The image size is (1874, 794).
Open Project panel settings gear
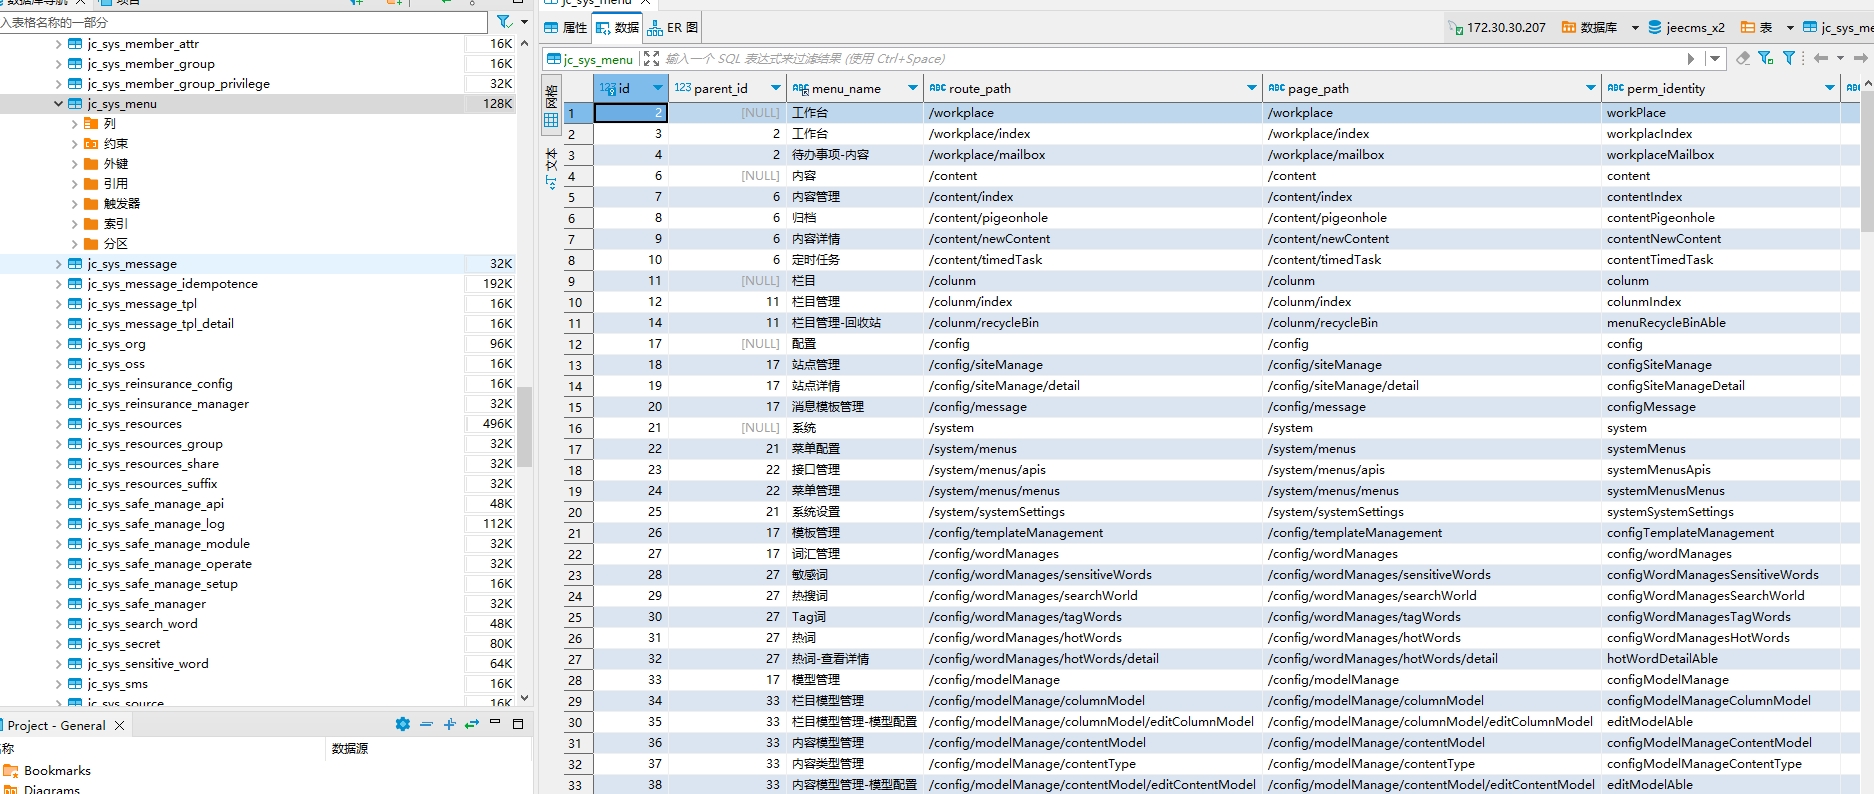(402, 724)
